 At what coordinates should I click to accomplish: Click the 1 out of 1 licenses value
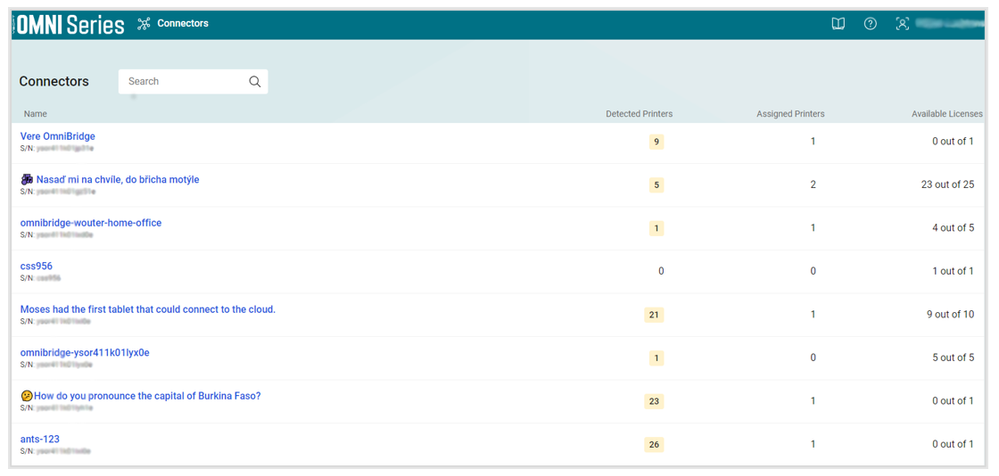coord(953,271)
